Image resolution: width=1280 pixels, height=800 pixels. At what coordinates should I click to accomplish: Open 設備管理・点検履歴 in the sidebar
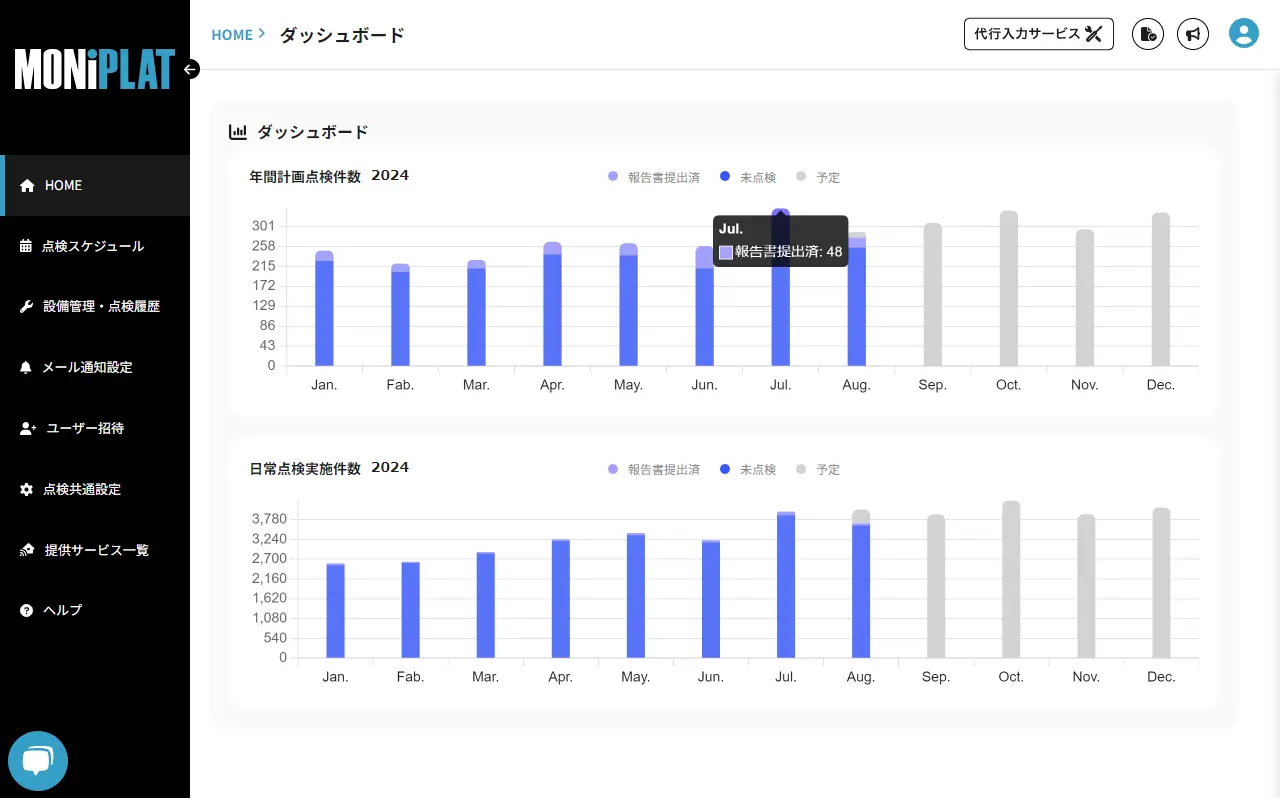coord(100,307)
